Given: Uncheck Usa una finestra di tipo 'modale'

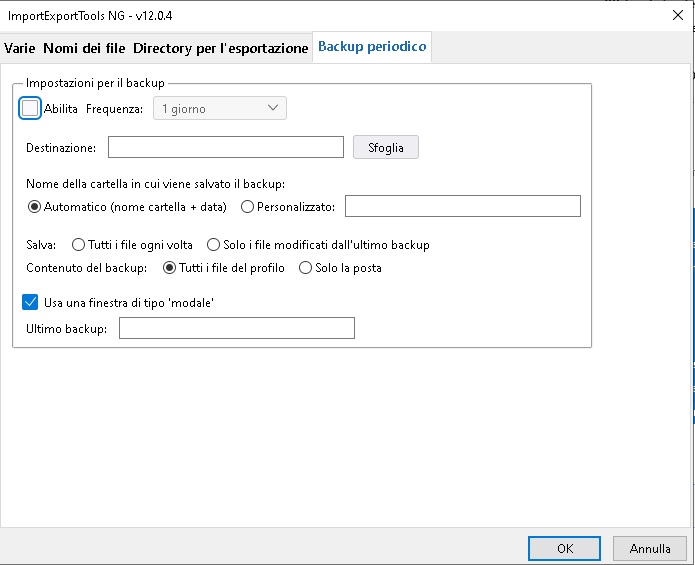Looking at the screenshot, I should click(x=30, y=302).
